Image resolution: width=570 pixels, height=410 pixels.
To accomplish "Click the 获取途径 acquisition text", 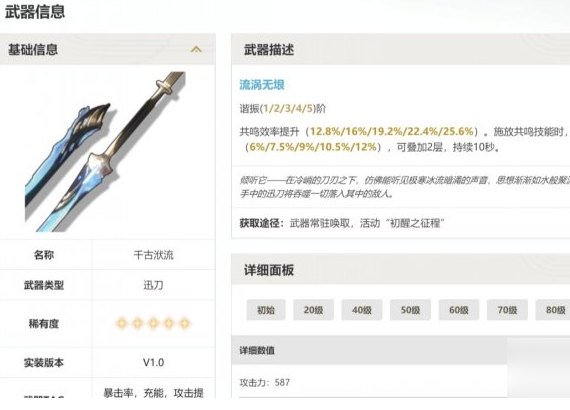I will coord(342,223).
